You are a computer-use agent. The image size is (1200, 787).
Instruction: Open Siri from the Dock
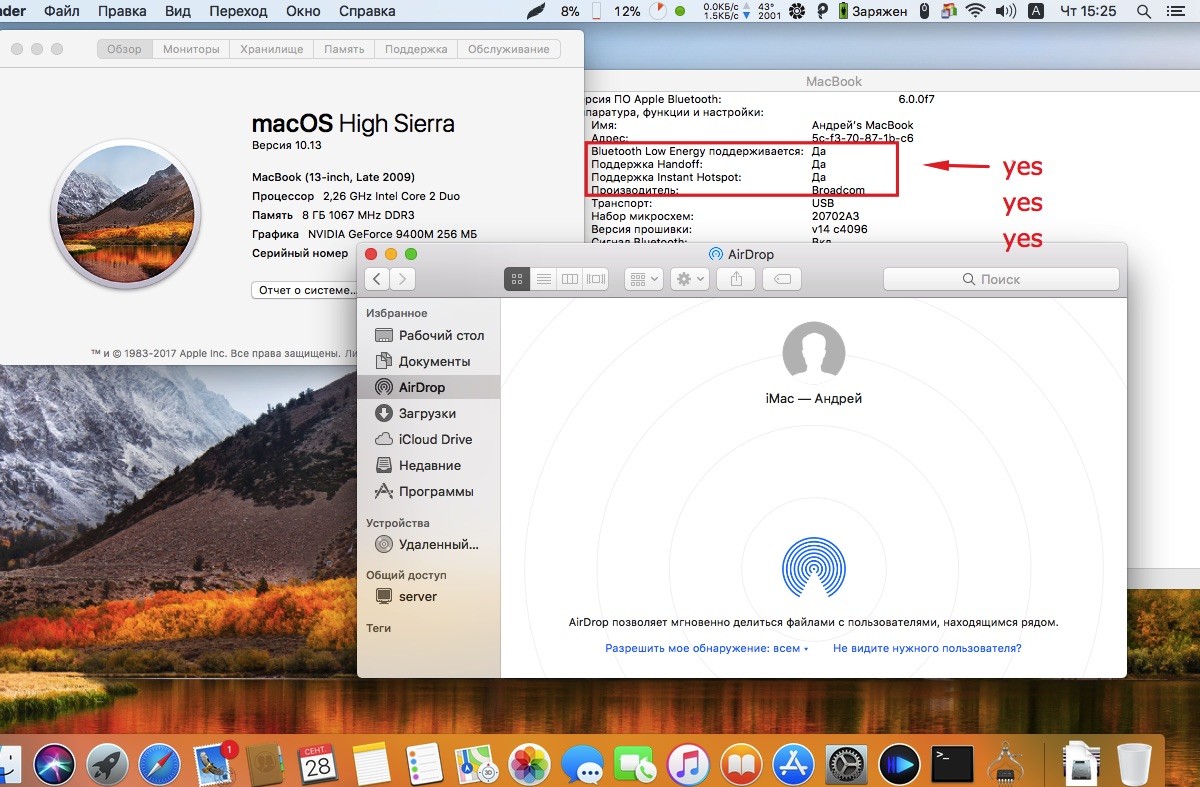[55, 766]
